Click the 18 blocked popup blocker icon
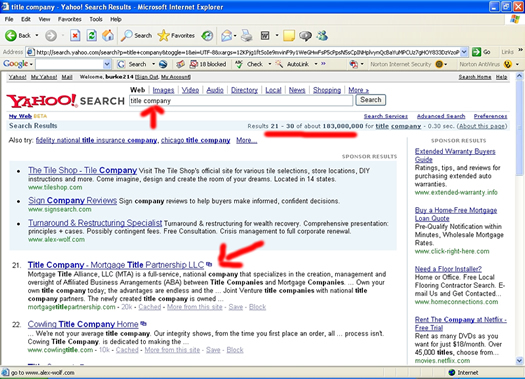Screen dimensions: 525x379 coord(194,64)
